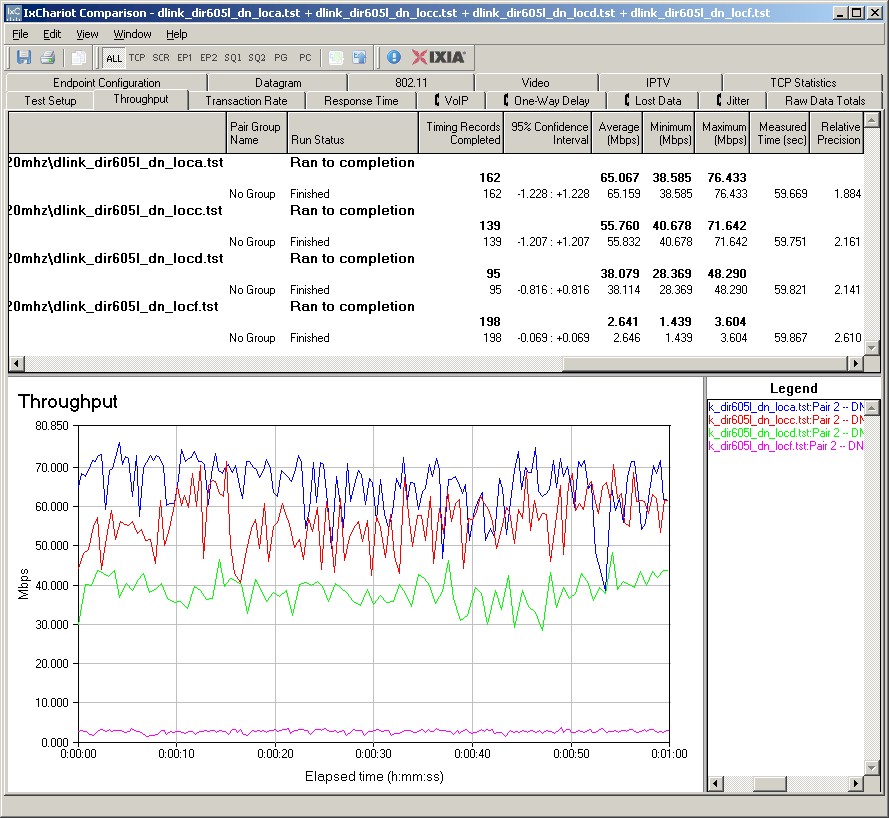Open the Help menu
The width and height of the screenshot is (889, 818).
coord(176,34)
